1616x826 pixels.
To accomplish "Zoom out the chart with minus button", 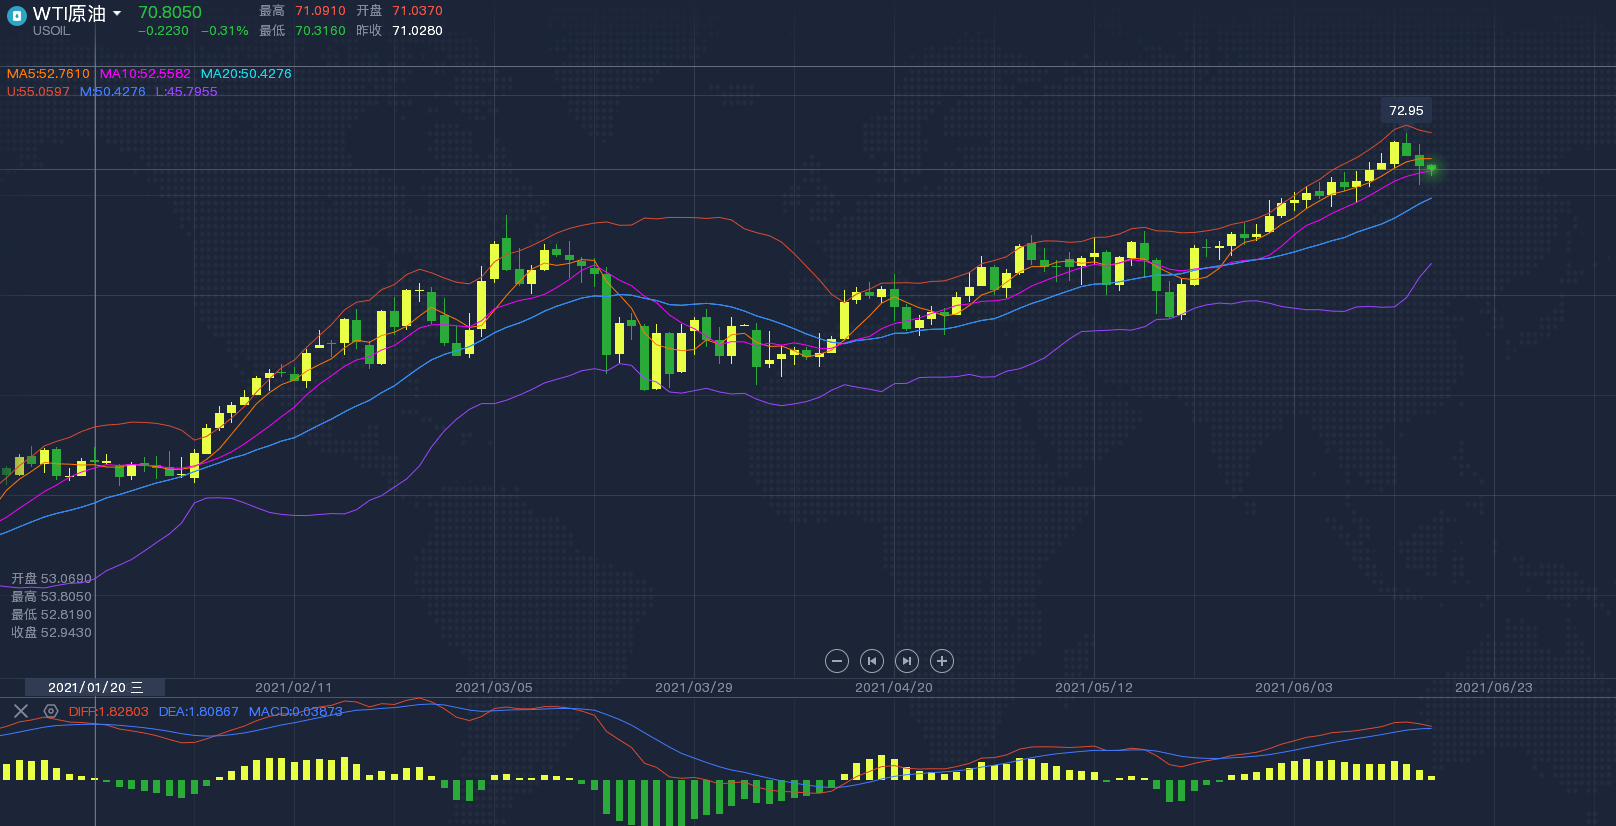I will coord(837,661).
